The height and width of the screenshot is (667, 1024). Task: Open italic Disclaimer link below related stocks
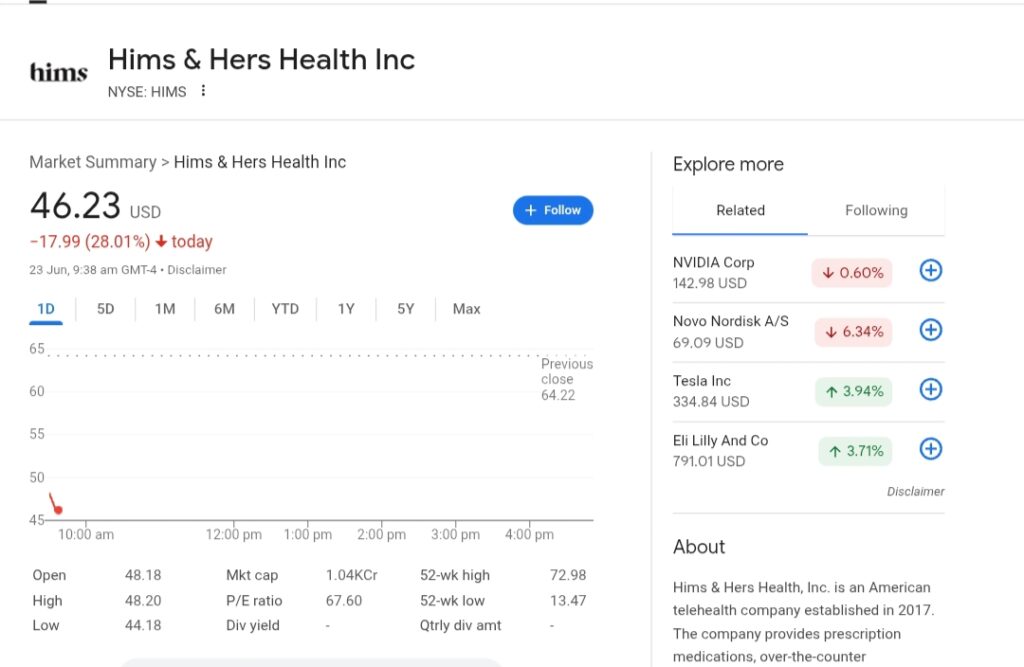click(x=915, y=491)
